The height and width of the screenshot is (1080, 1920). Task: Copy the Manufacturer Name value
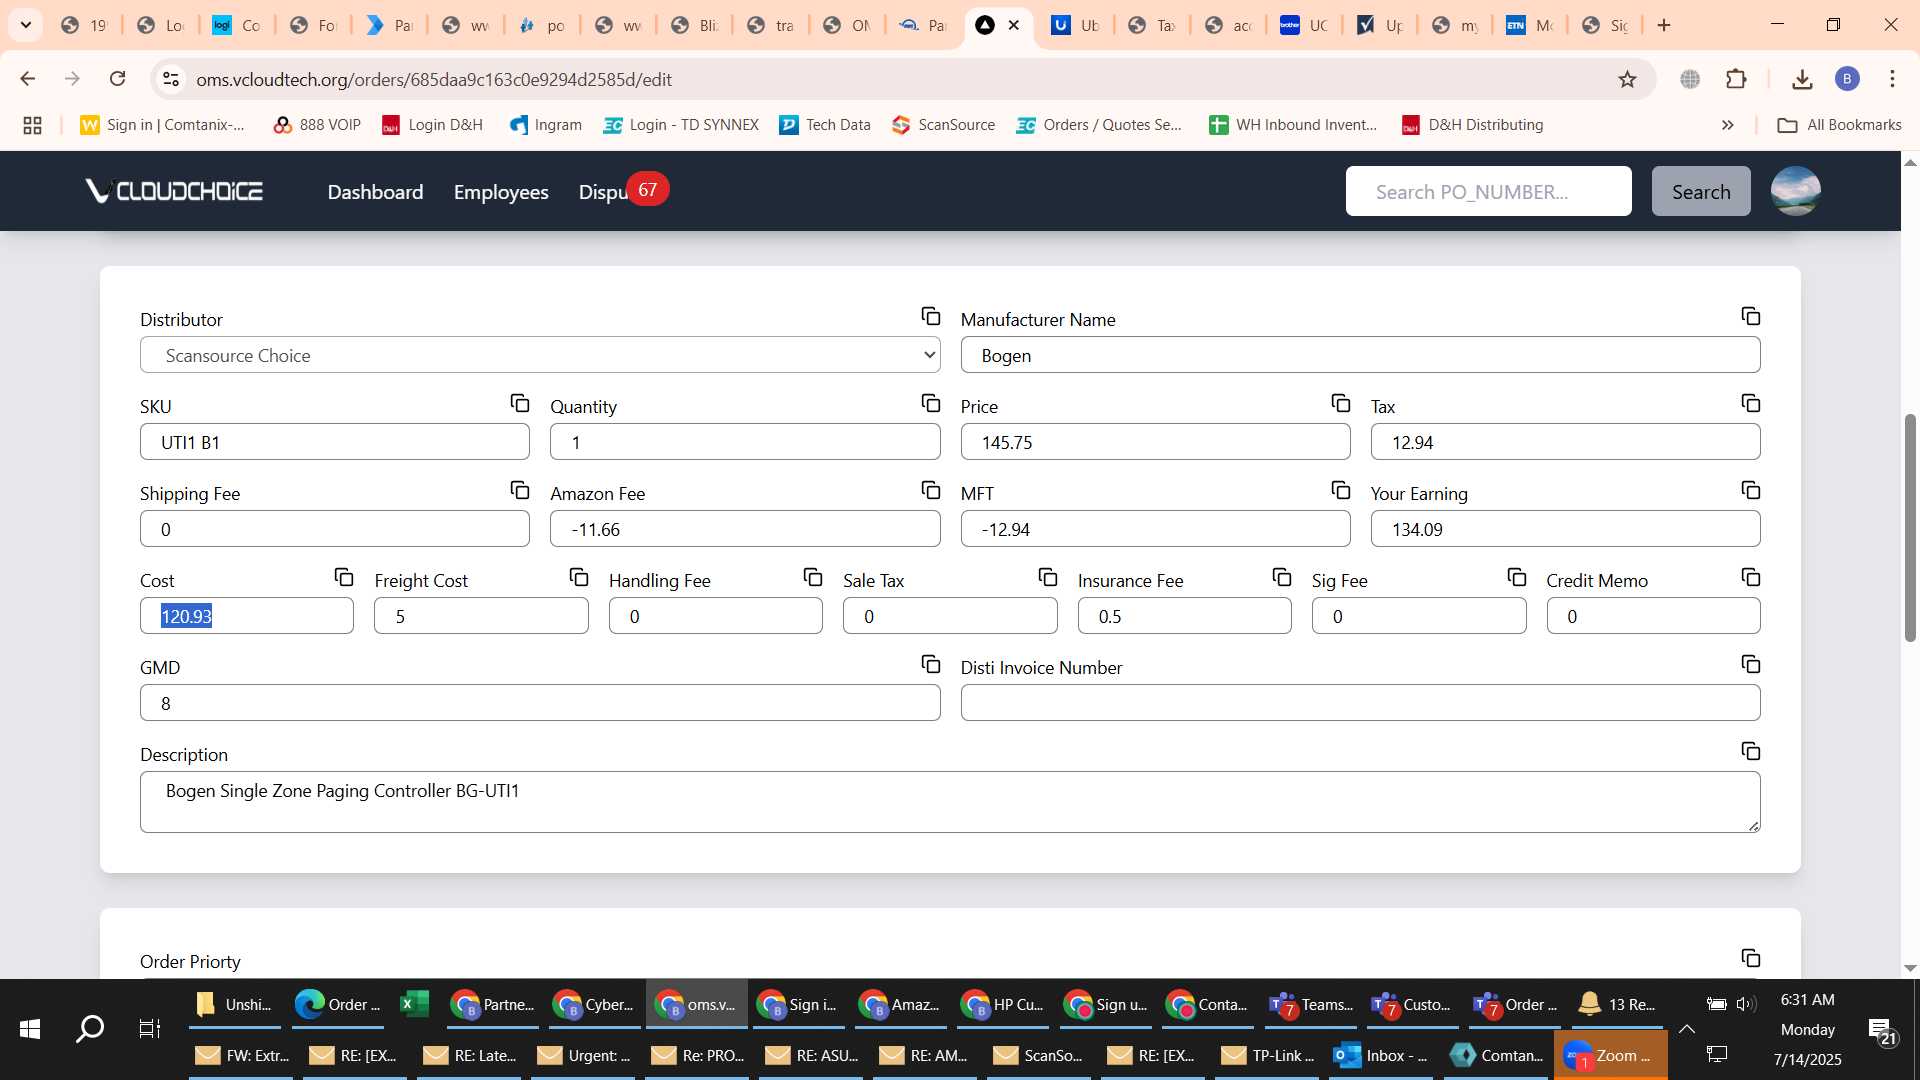1751,316
